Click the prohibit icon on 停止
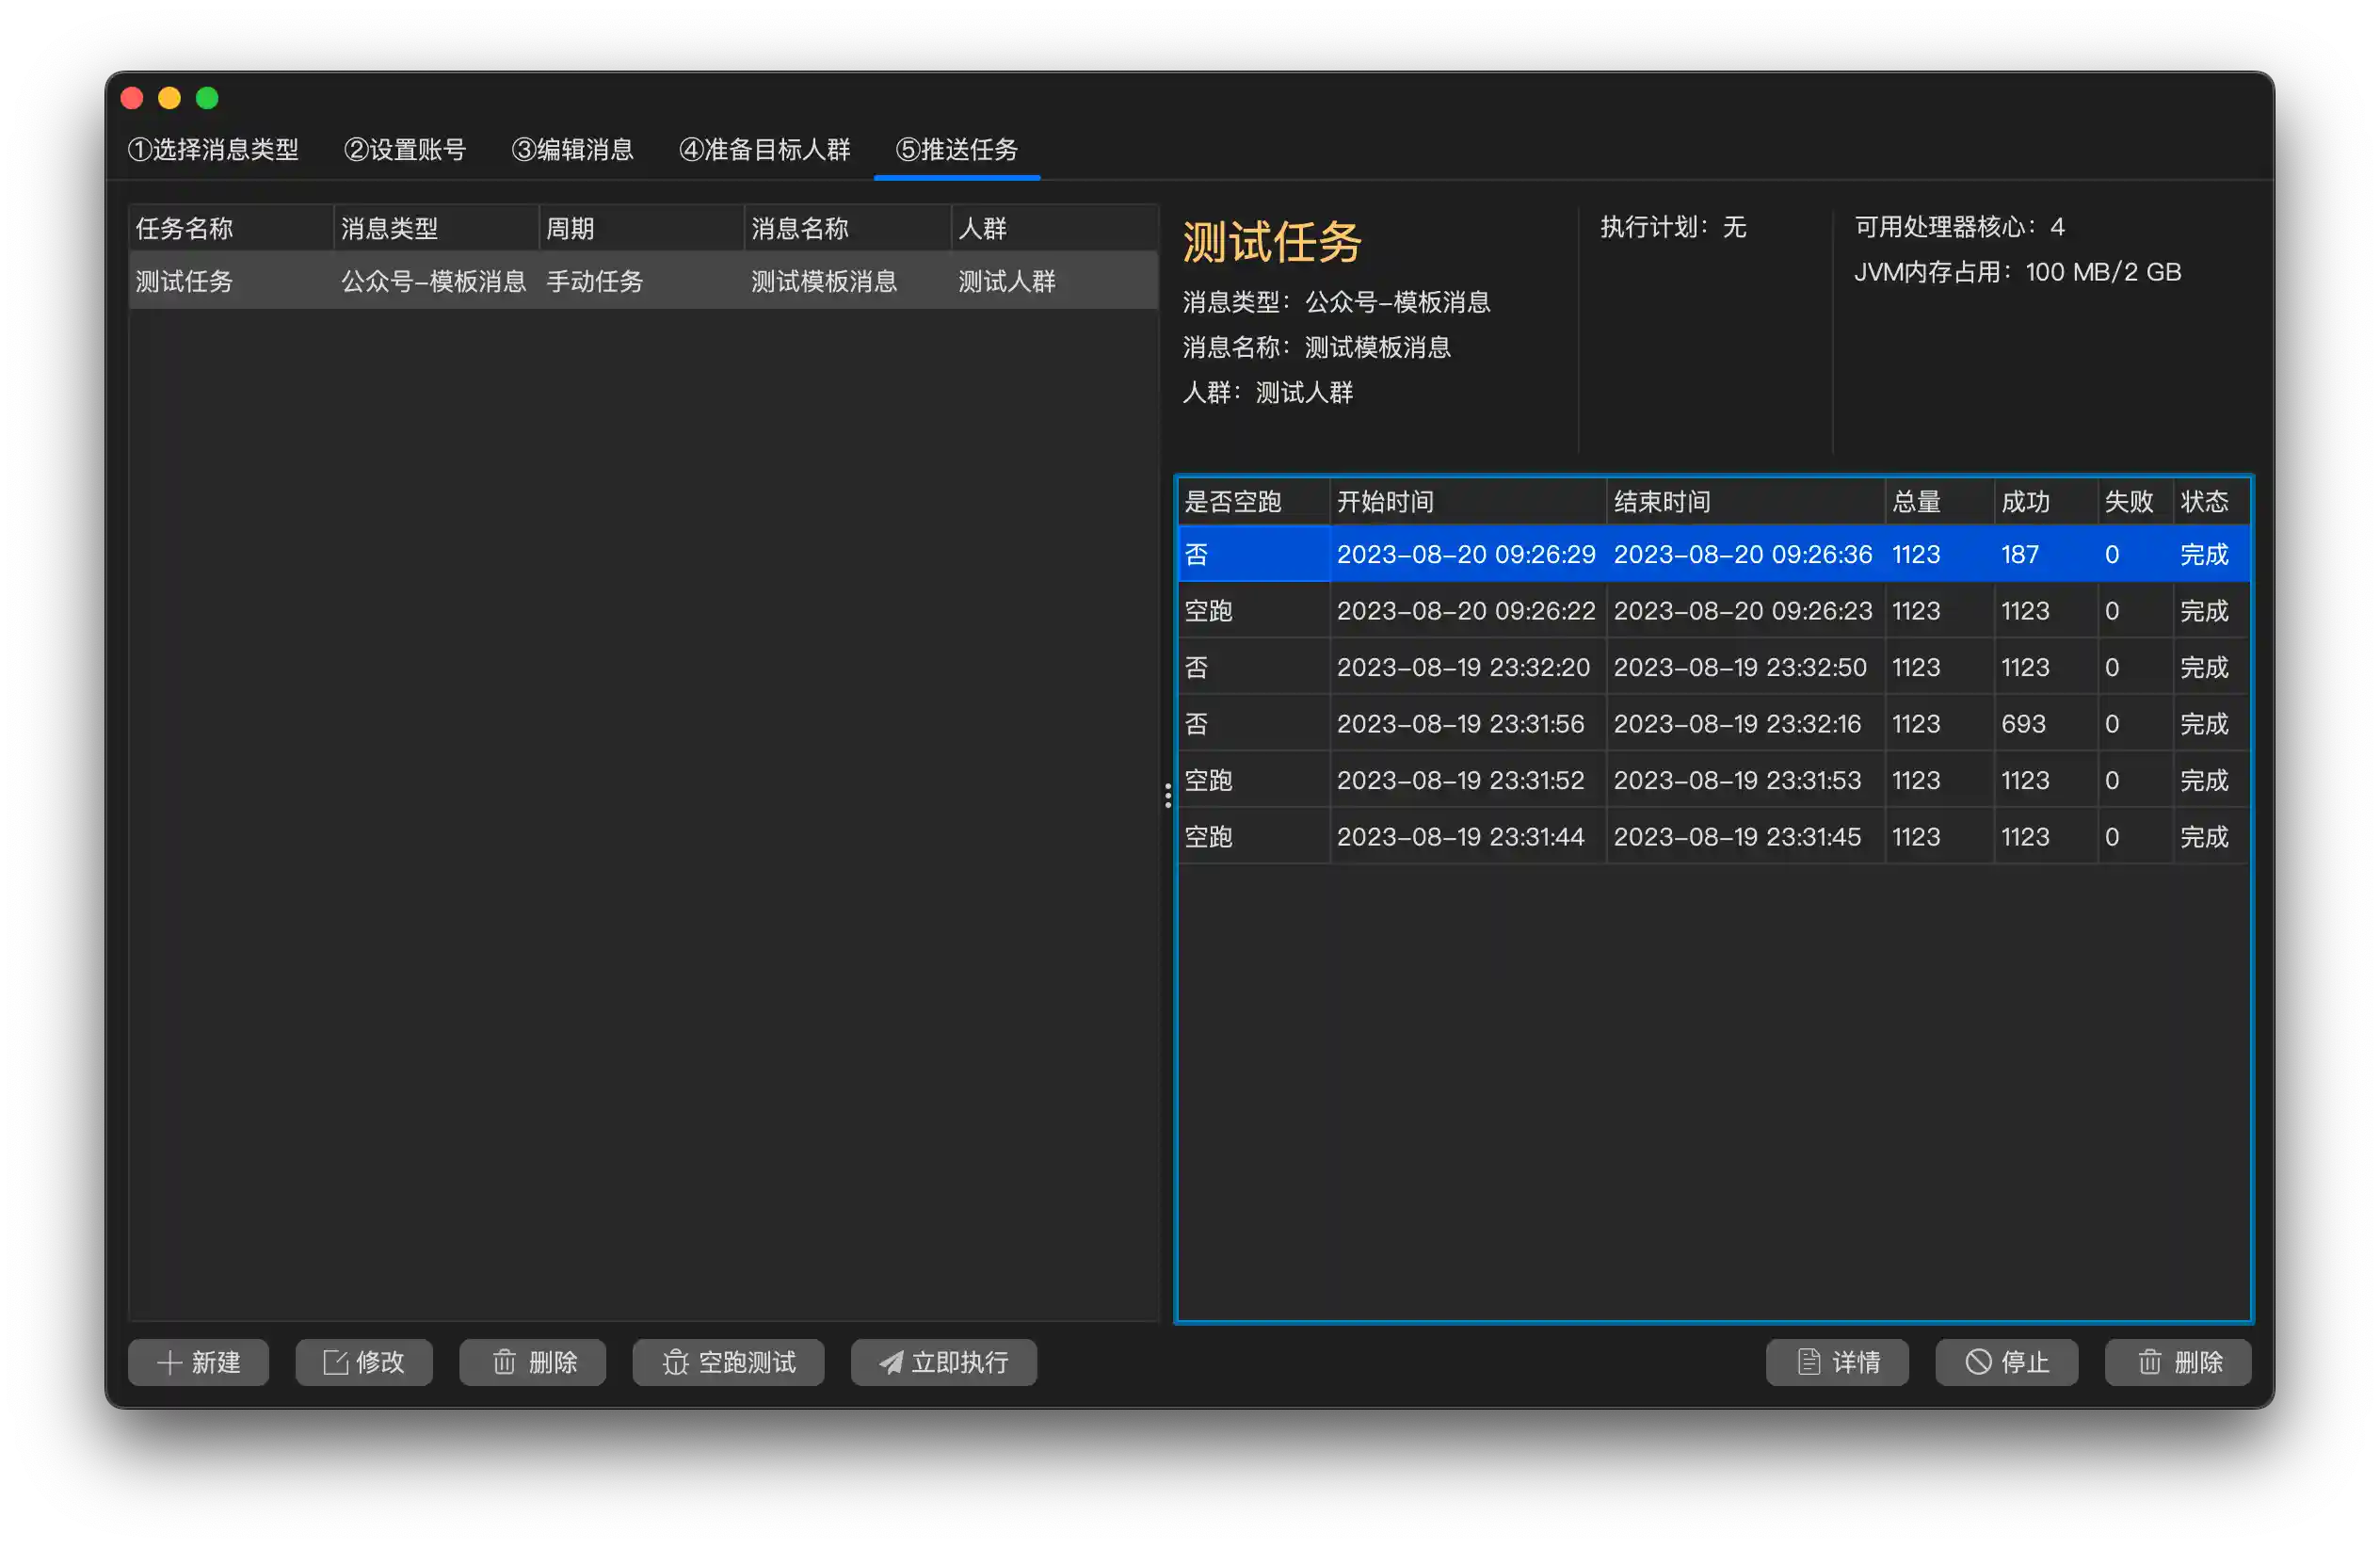This screenshot has height=1548, width=2380. point(1978,1362)
